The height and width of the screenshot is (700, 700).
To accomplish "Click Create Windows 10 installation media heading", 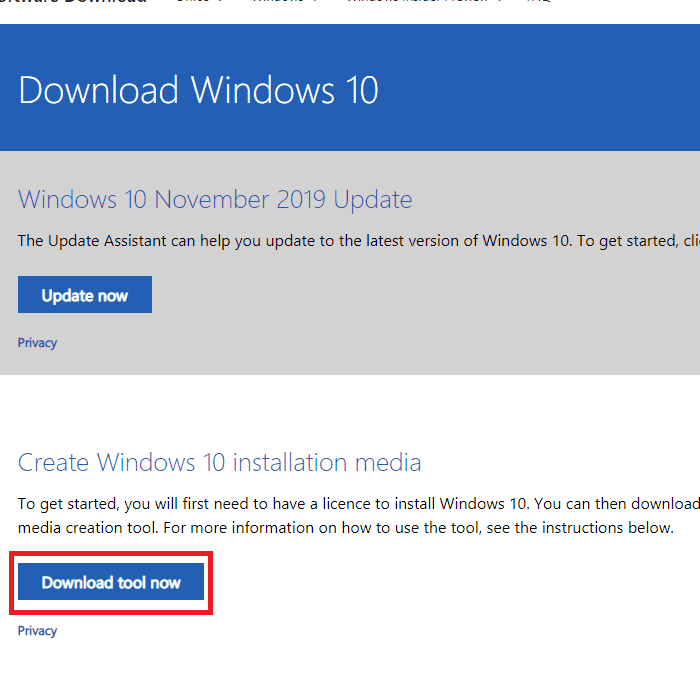I will pyautogui.click(x=219, y=462).
